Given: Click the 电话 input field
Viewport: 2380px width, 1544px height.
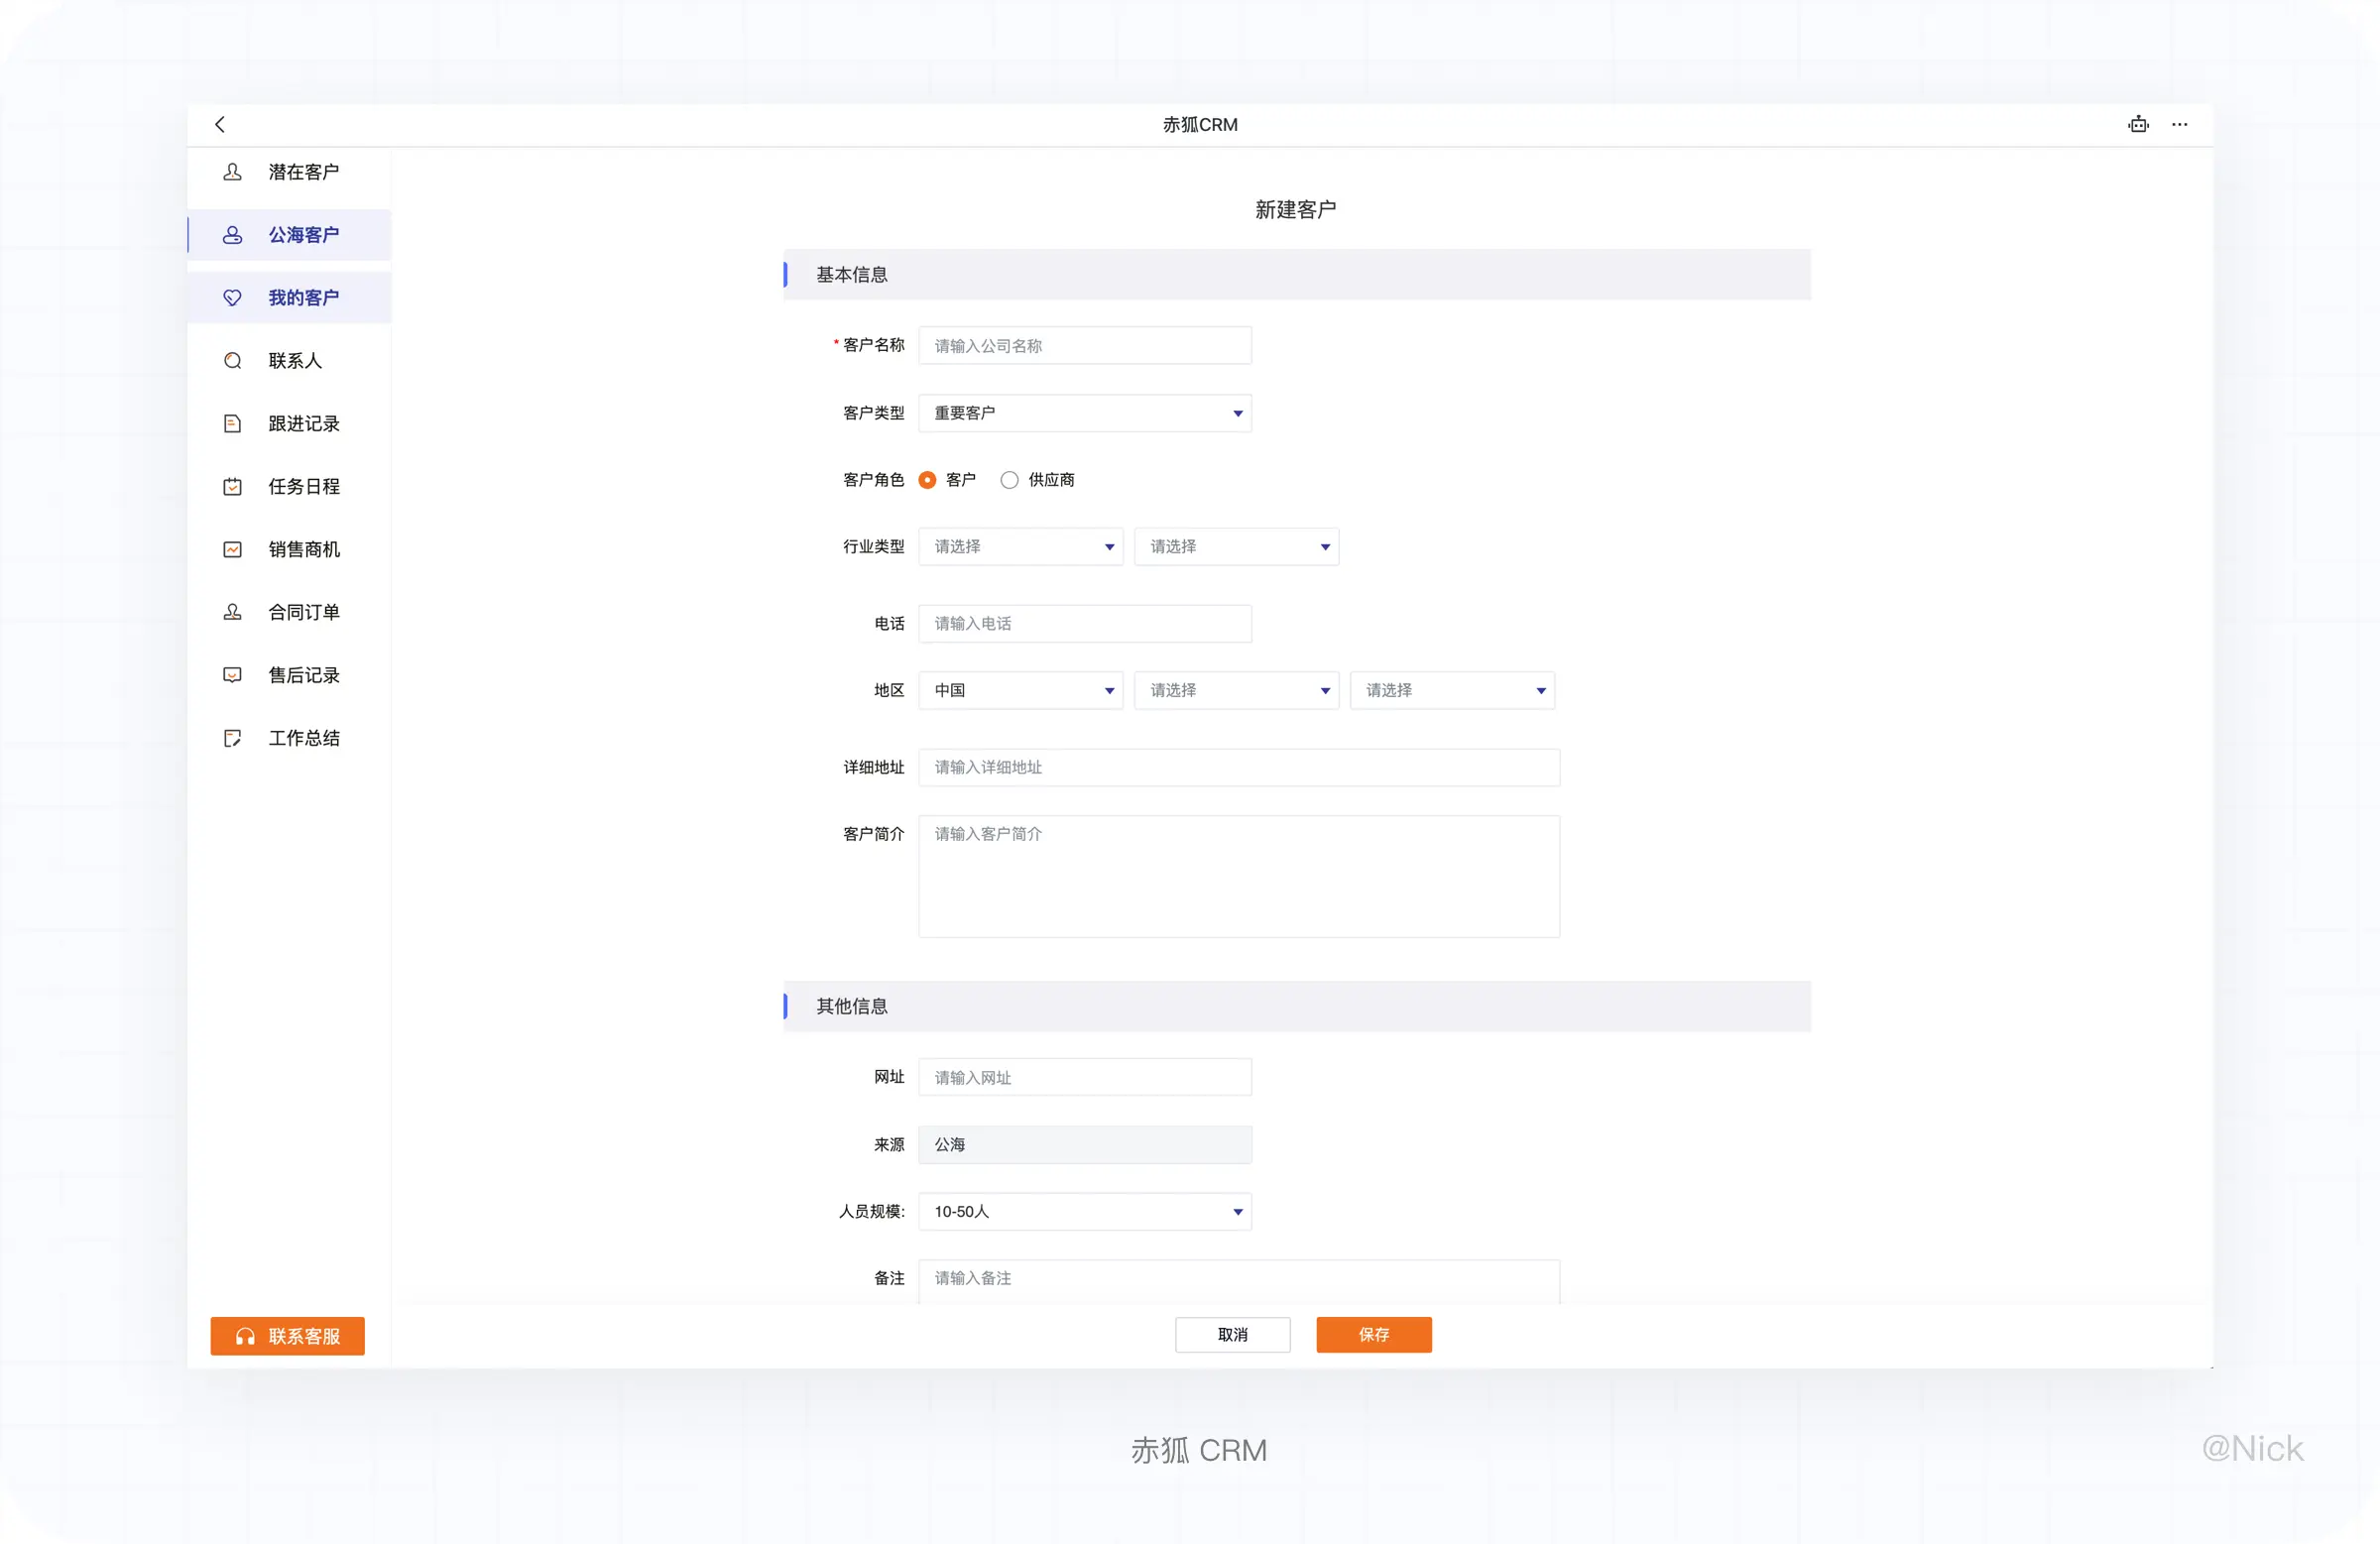Looking at the screenshot, I should (1085, 624).
